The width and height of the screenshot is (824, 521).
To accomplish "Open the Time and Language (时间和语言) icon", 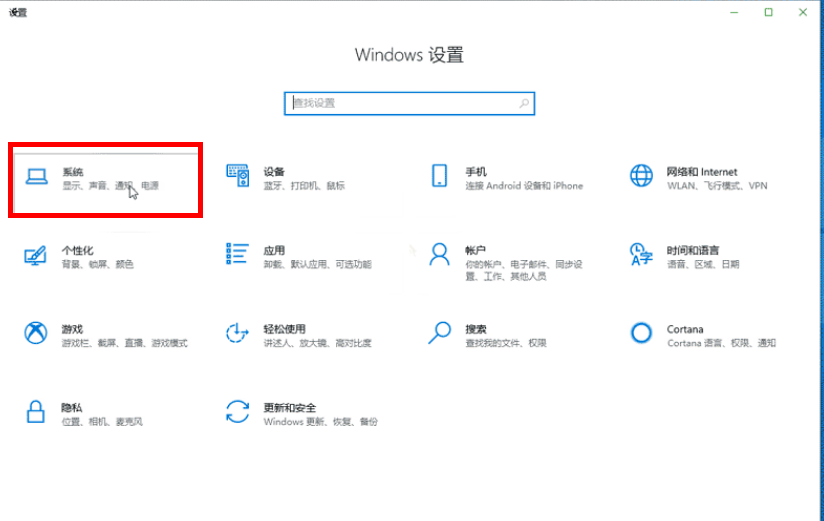I will (x=641, y=255).
